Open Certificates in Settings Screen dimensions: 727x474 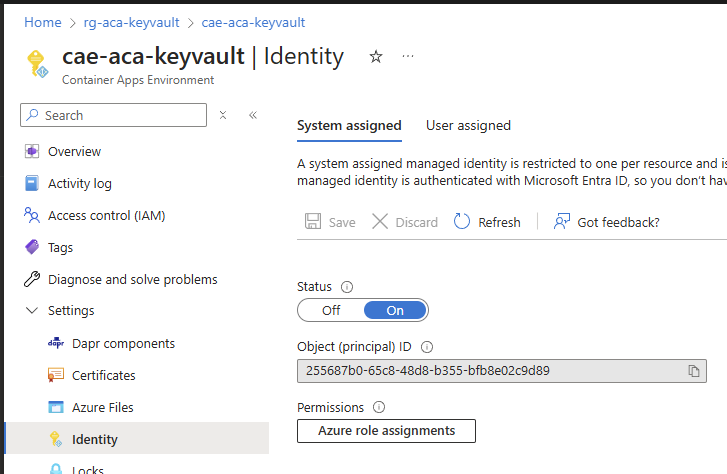click(103, 375)
